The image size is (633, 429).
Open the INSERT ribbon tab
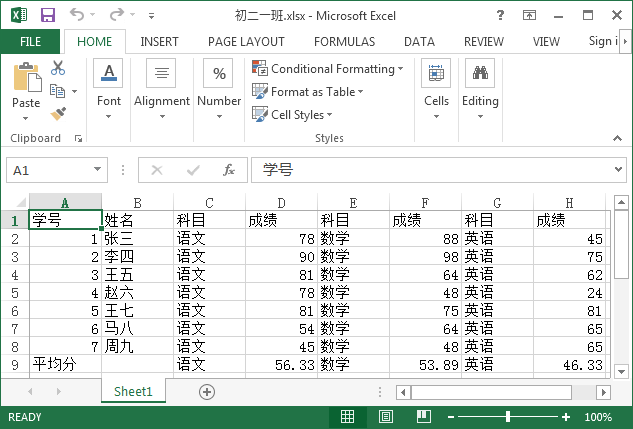[160, 42]
